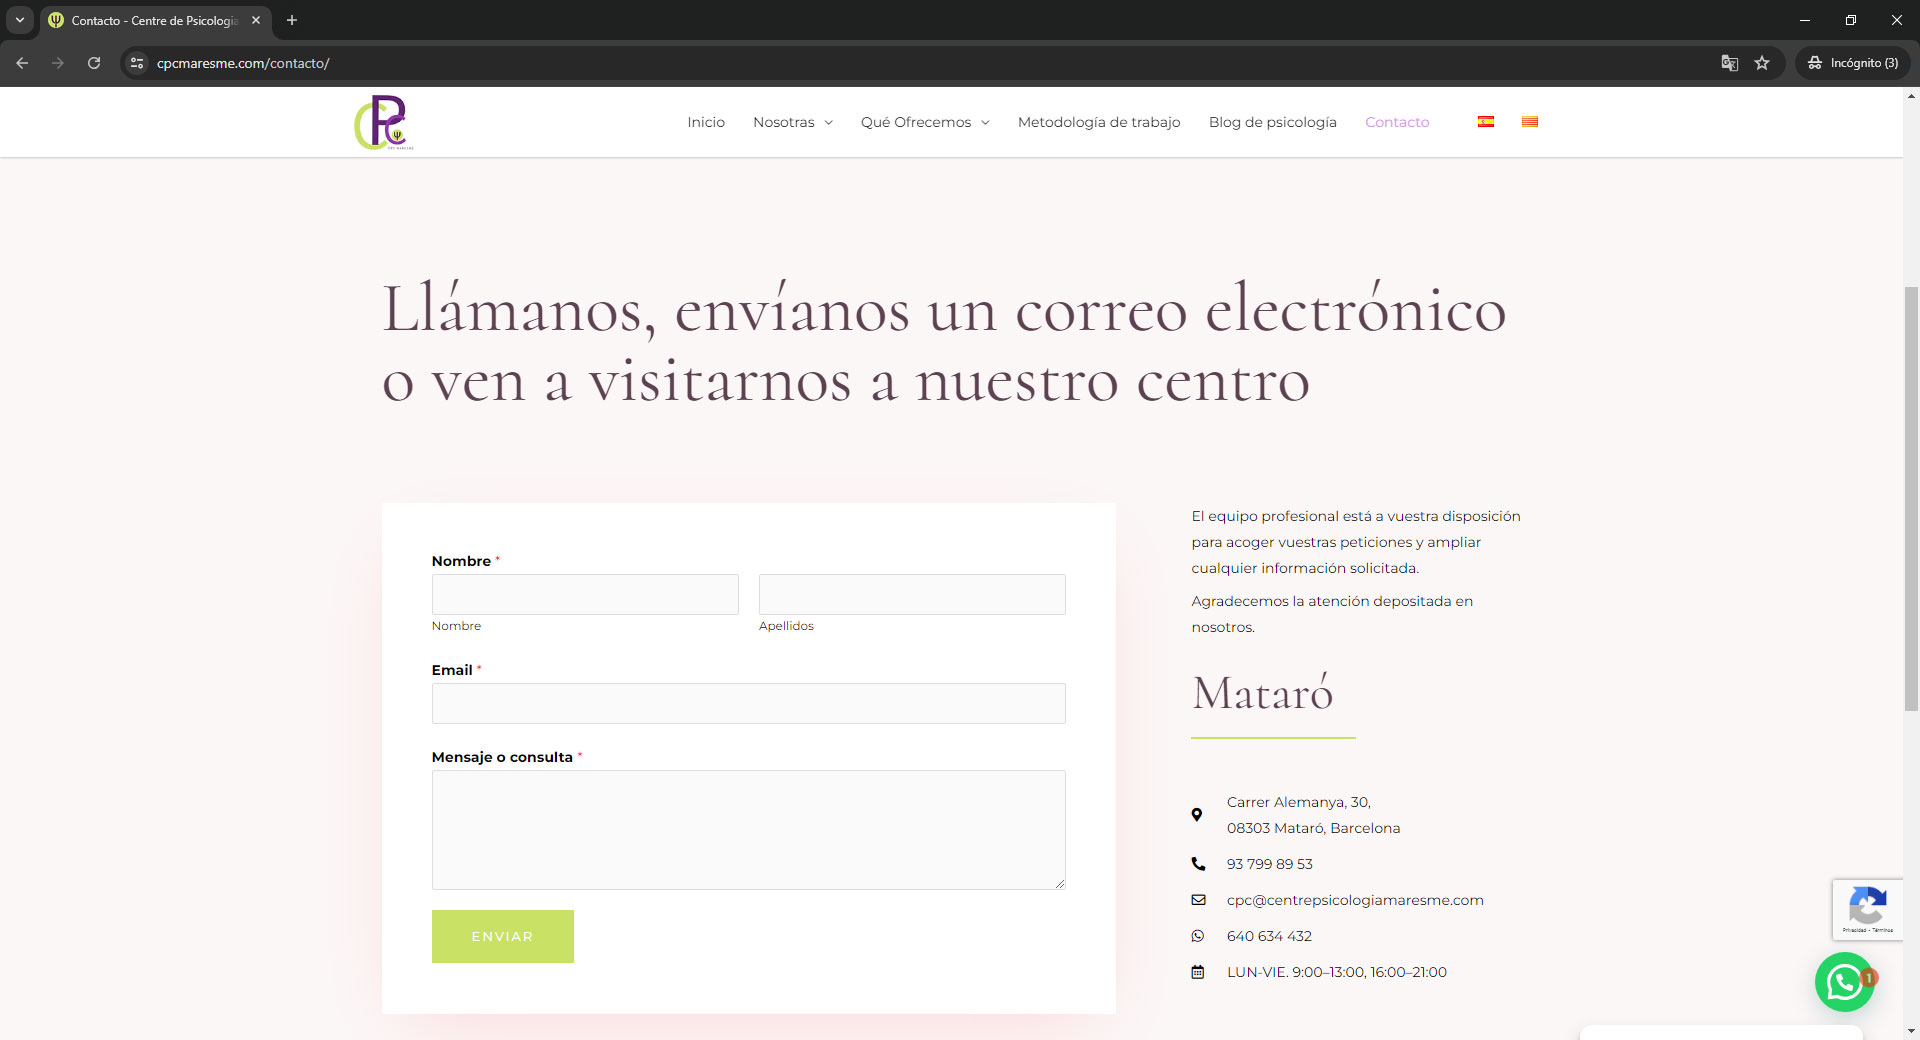Click the CPC Maresme logo

click(383, 122)
